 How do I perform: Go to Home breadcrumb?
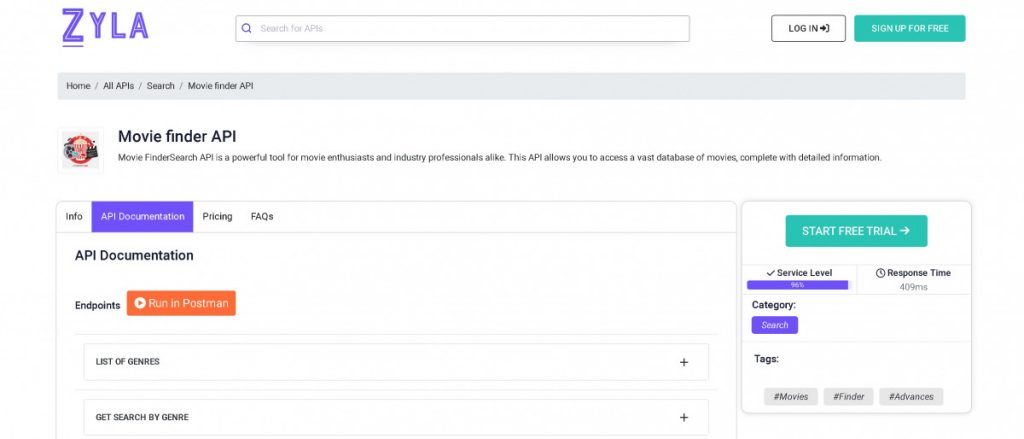[x=78, y=86]
